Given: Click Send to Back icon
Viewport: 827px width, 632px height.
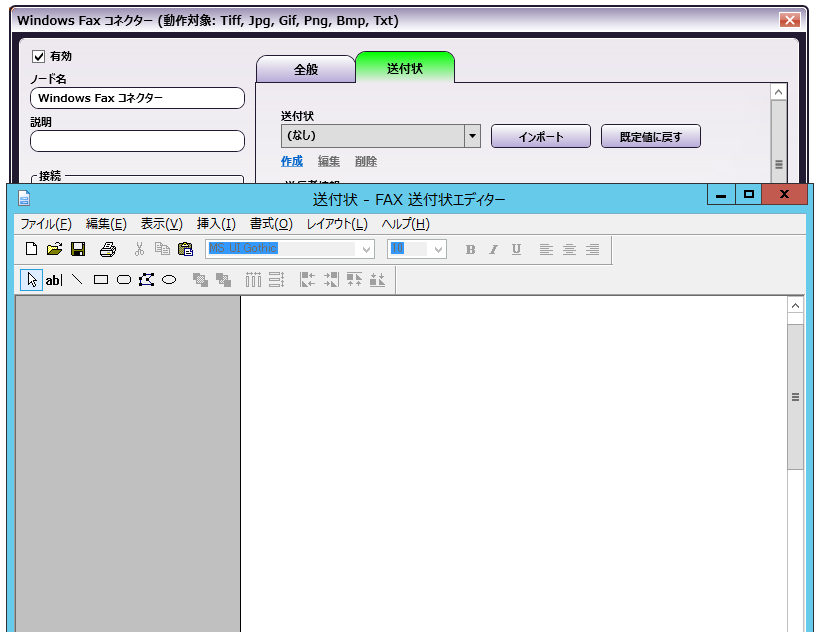Looking at the screenshot, I should point(224,280).
